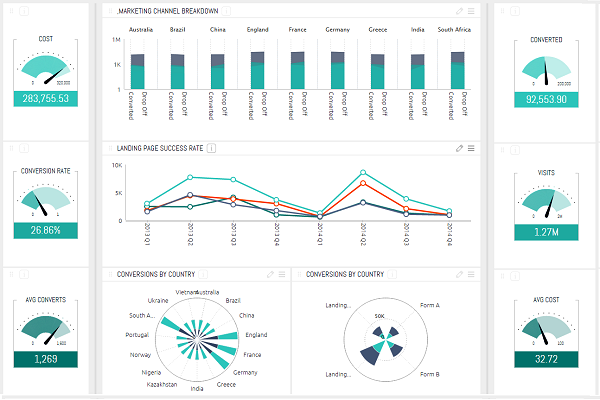Edit the Landing Page Success Rate widget
The image size is (600, 400).
click(459, 148)
